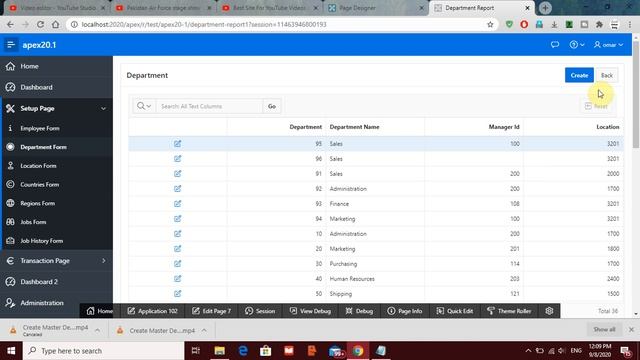Open Theme Roller in developer toolbar

[x=509, y=311]
